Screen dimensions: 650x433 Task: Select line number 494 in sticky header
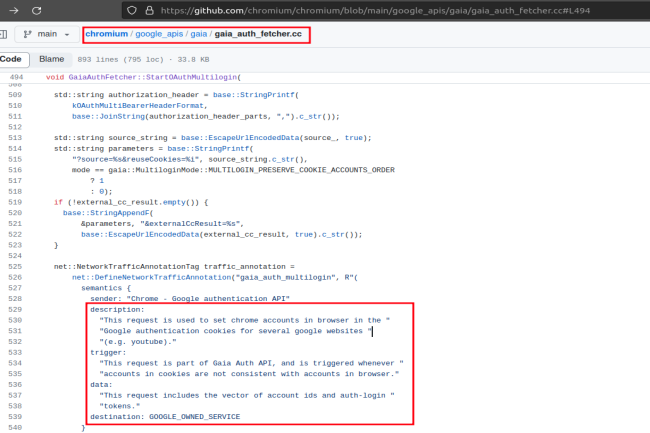click(x=16, y=77)
